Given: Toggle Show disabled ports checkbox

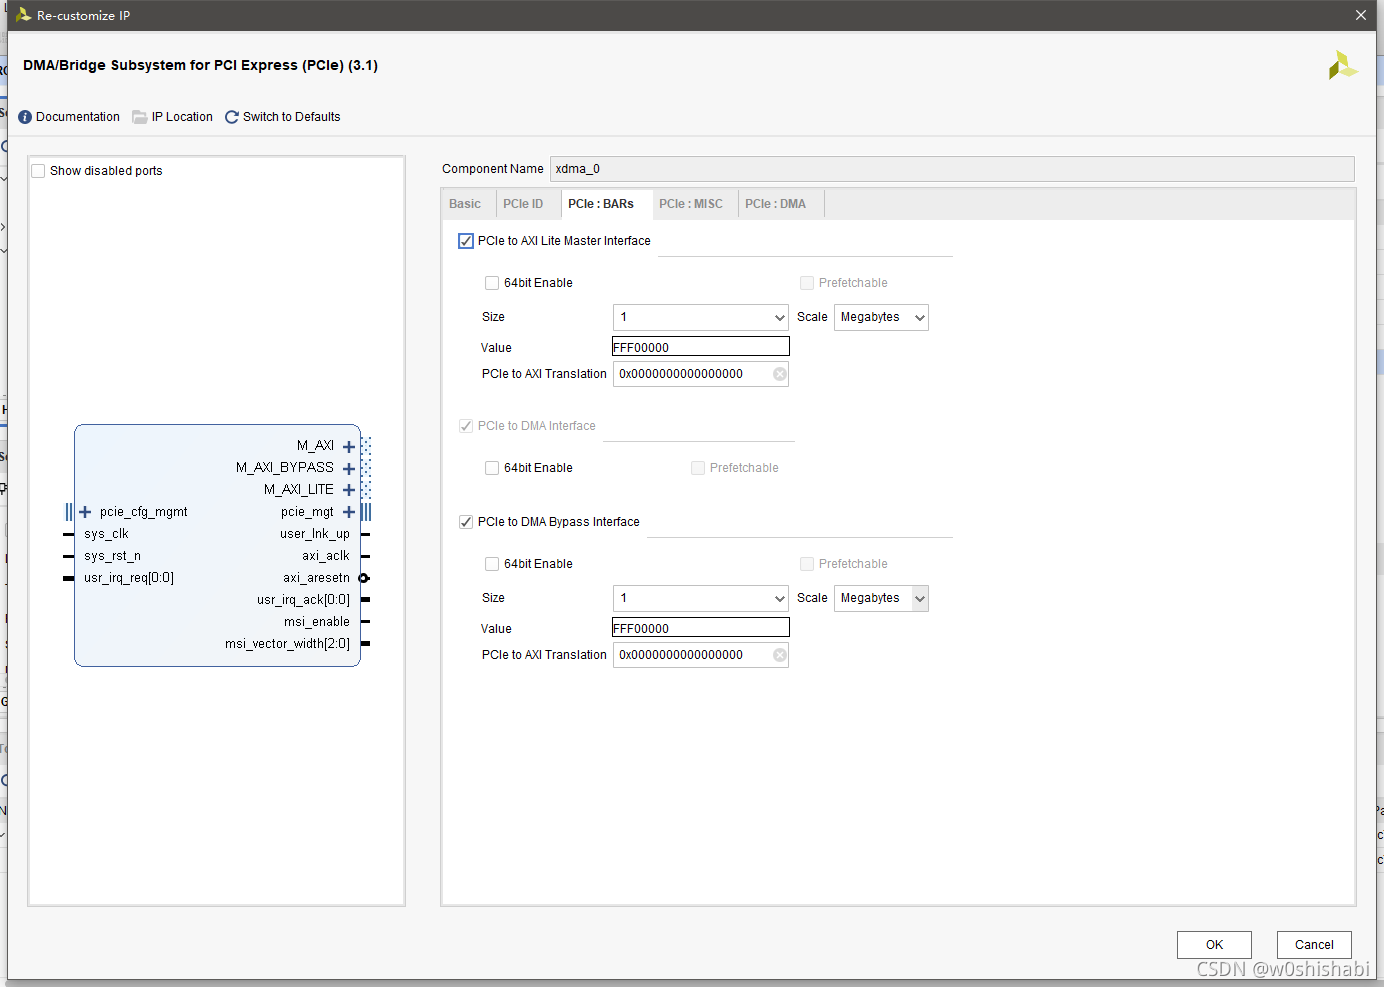Looking at the screenshot, I should [x=39, y=171].
